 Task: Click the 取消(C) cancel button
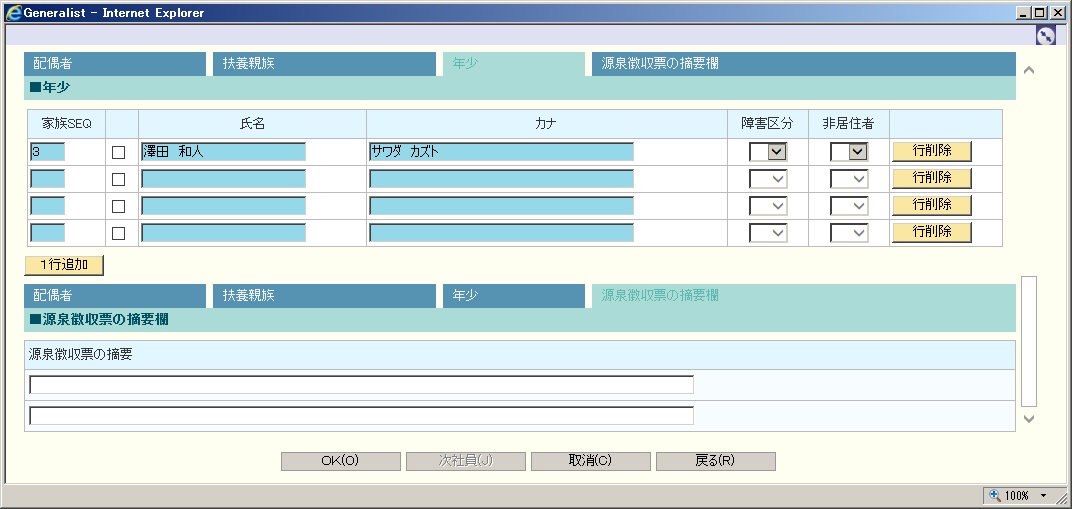point(590,461)
